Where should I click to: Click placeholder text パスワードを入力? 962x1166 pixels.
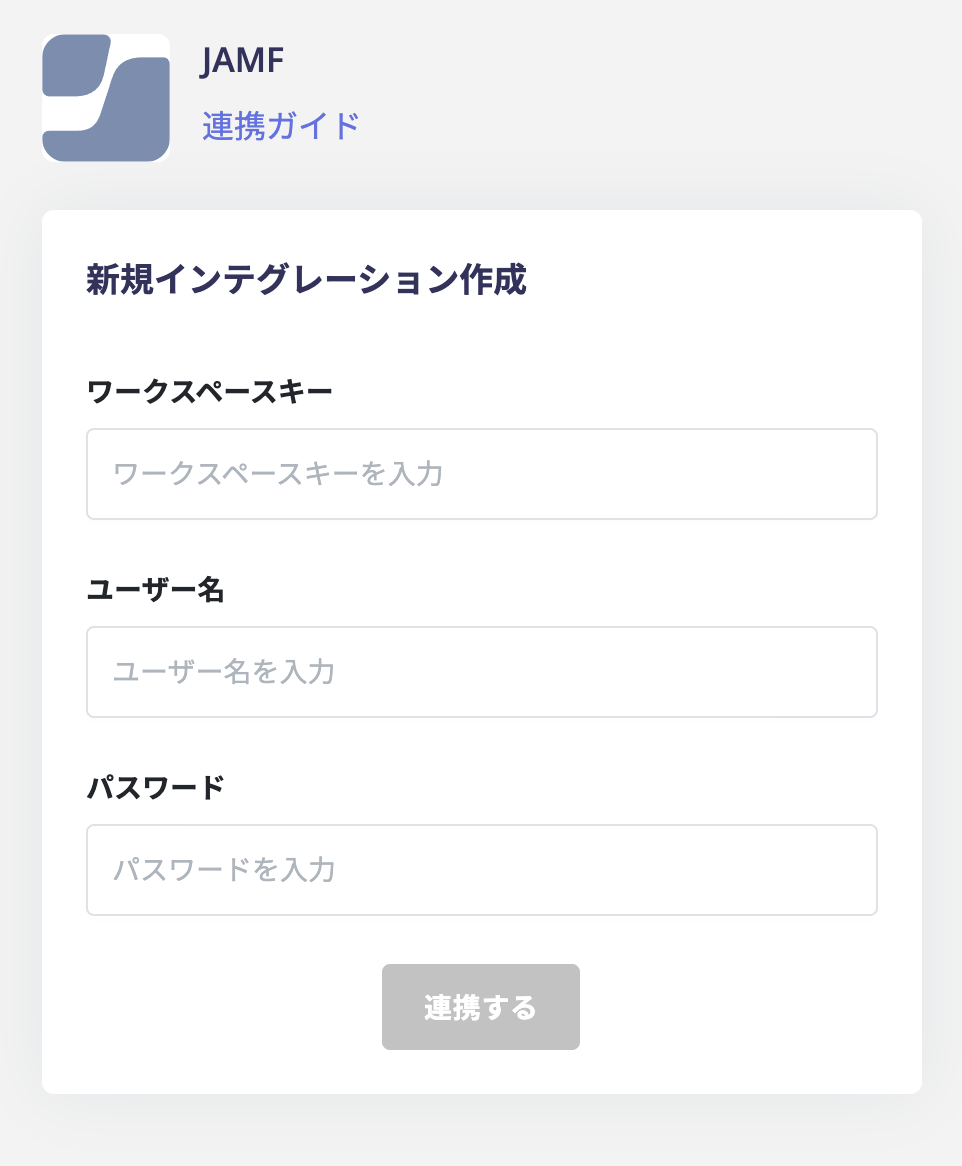[224, 869]
